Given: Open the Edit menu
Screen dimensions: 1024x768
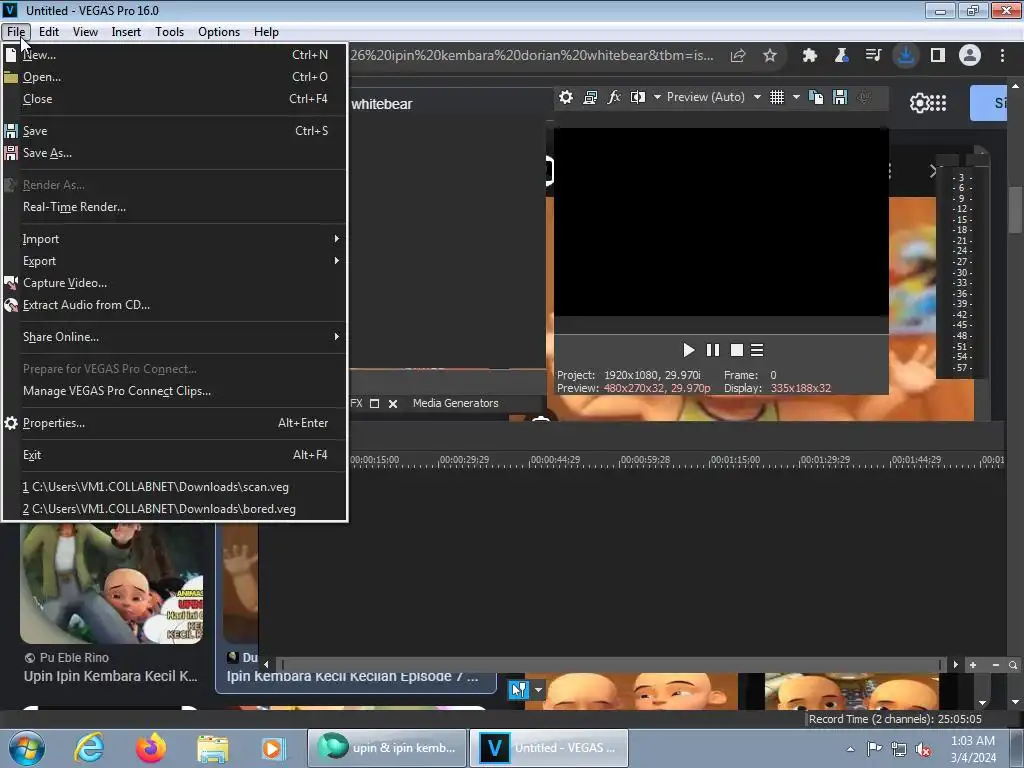Looking at the screenshot, I should coord(49,31).
